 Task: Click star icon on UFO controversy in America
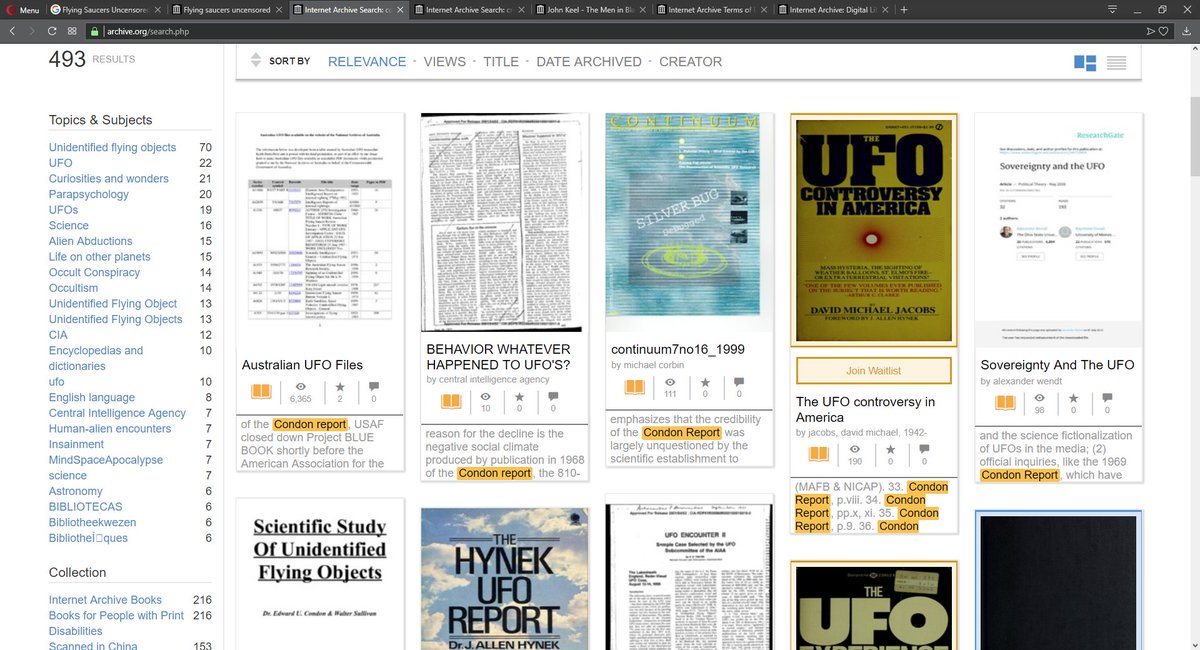(x=892, y=449)
